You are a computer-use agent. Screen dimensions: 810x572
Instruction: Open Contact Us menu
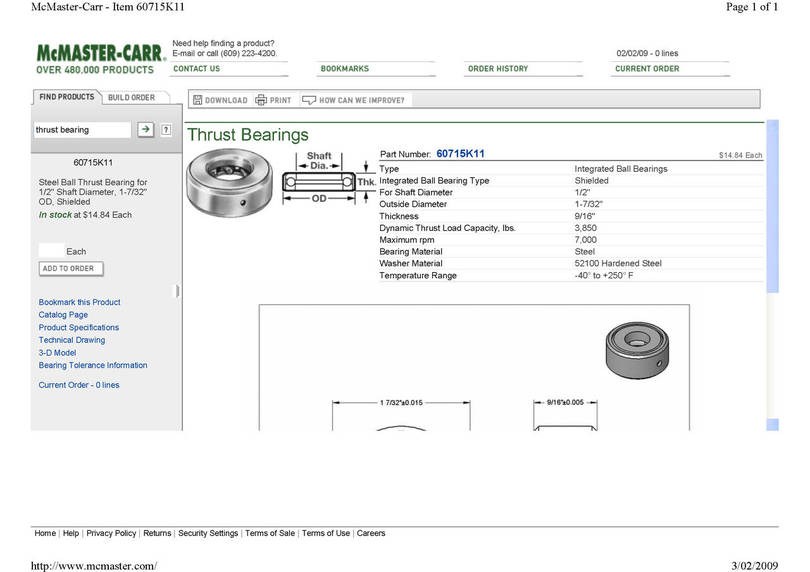[x=196, y=69]
